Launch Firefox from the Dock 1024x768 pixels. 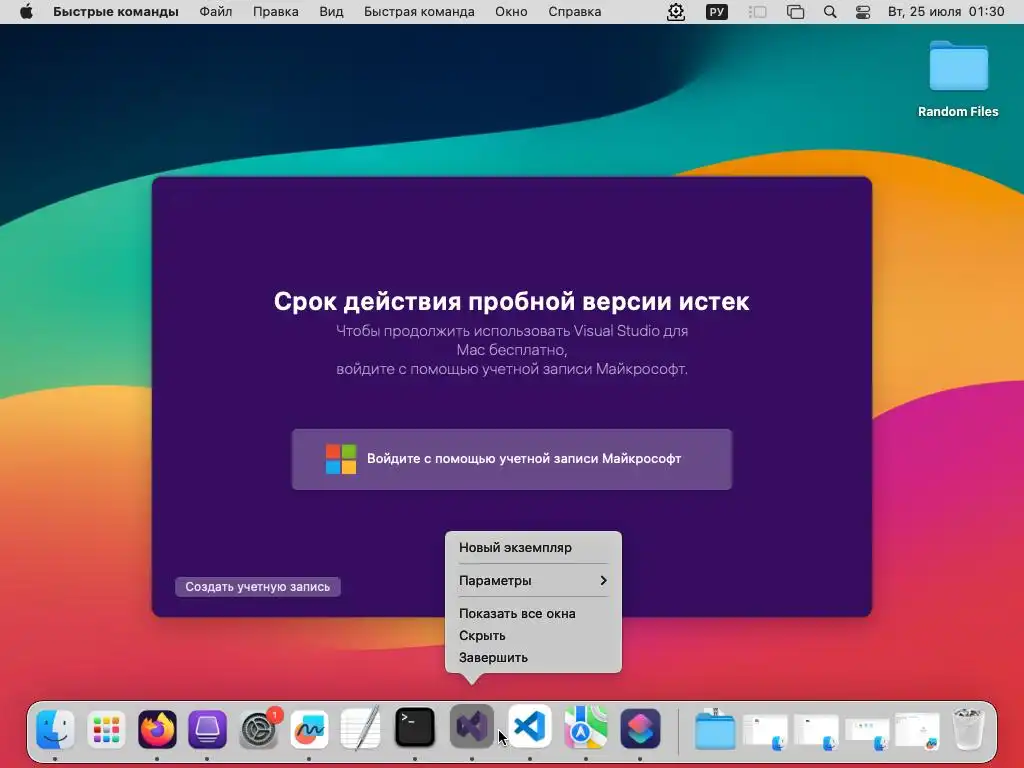pyautogui.click(x=157, y=729)
